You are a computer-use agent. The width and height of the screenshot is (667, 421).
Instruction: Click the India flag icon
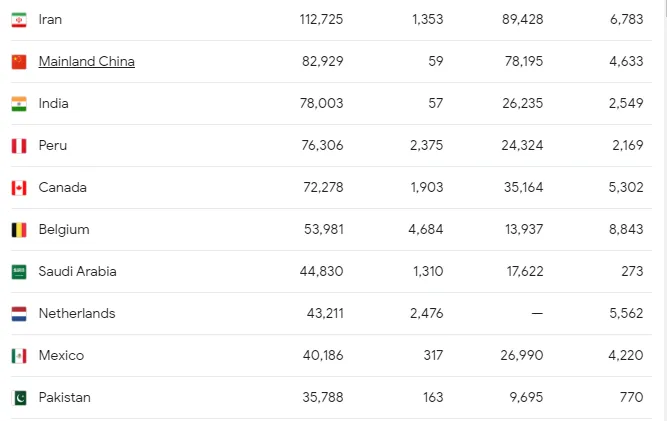pyautogui.click(x=19, y=104)
